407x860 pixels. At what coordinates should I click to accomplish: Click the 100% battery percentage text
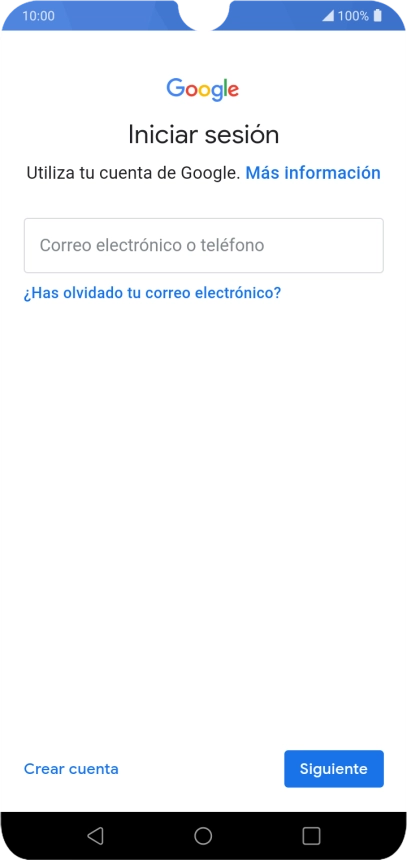[x=353, y=16]
